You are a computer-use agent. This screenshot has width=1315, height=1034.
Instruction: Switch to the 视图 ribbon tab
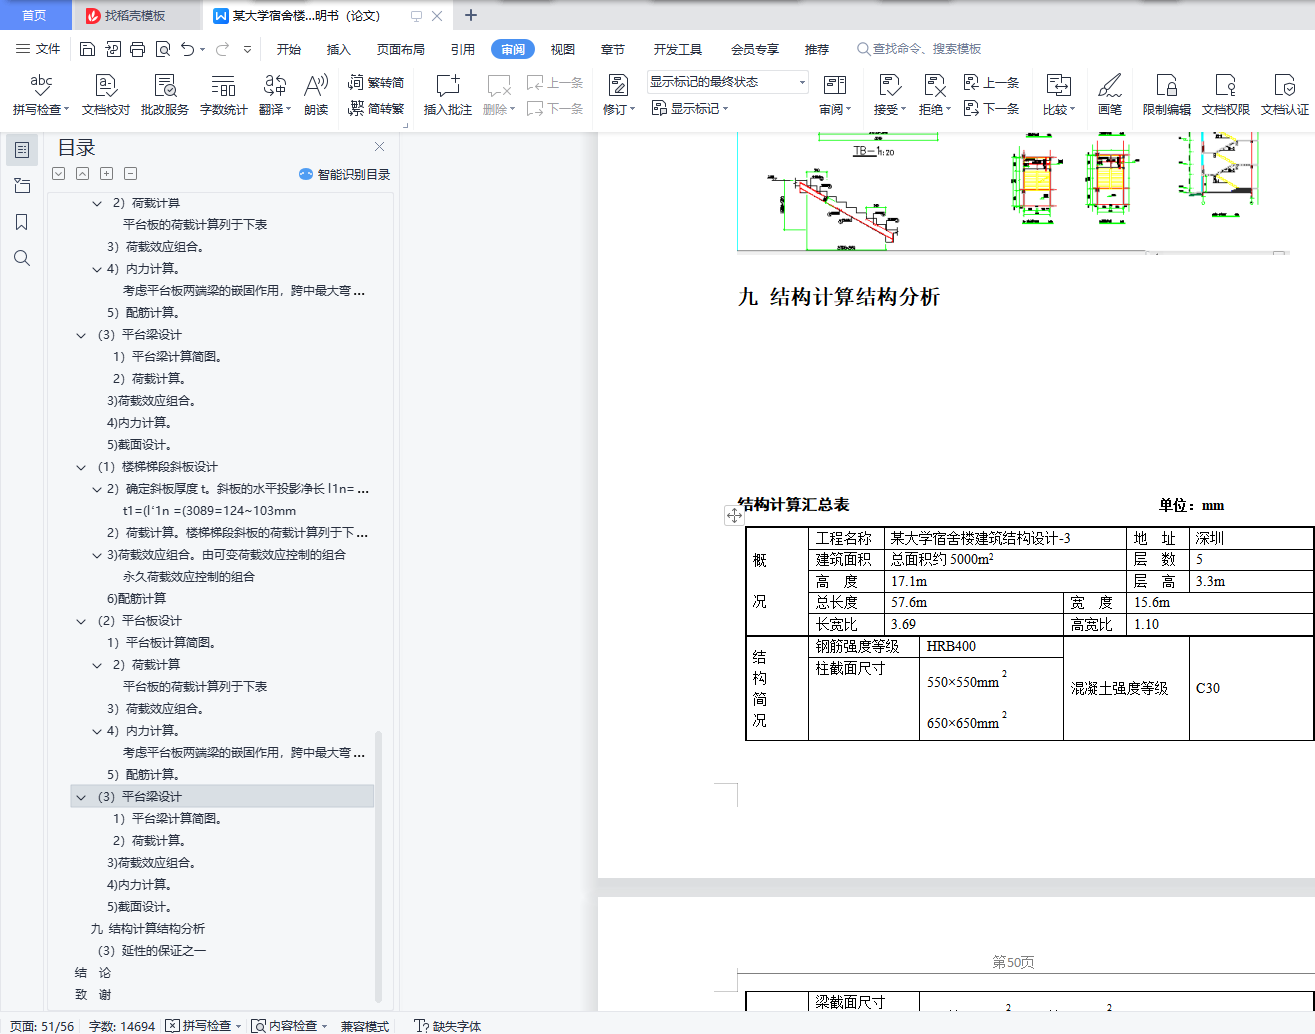click(563, 49)
